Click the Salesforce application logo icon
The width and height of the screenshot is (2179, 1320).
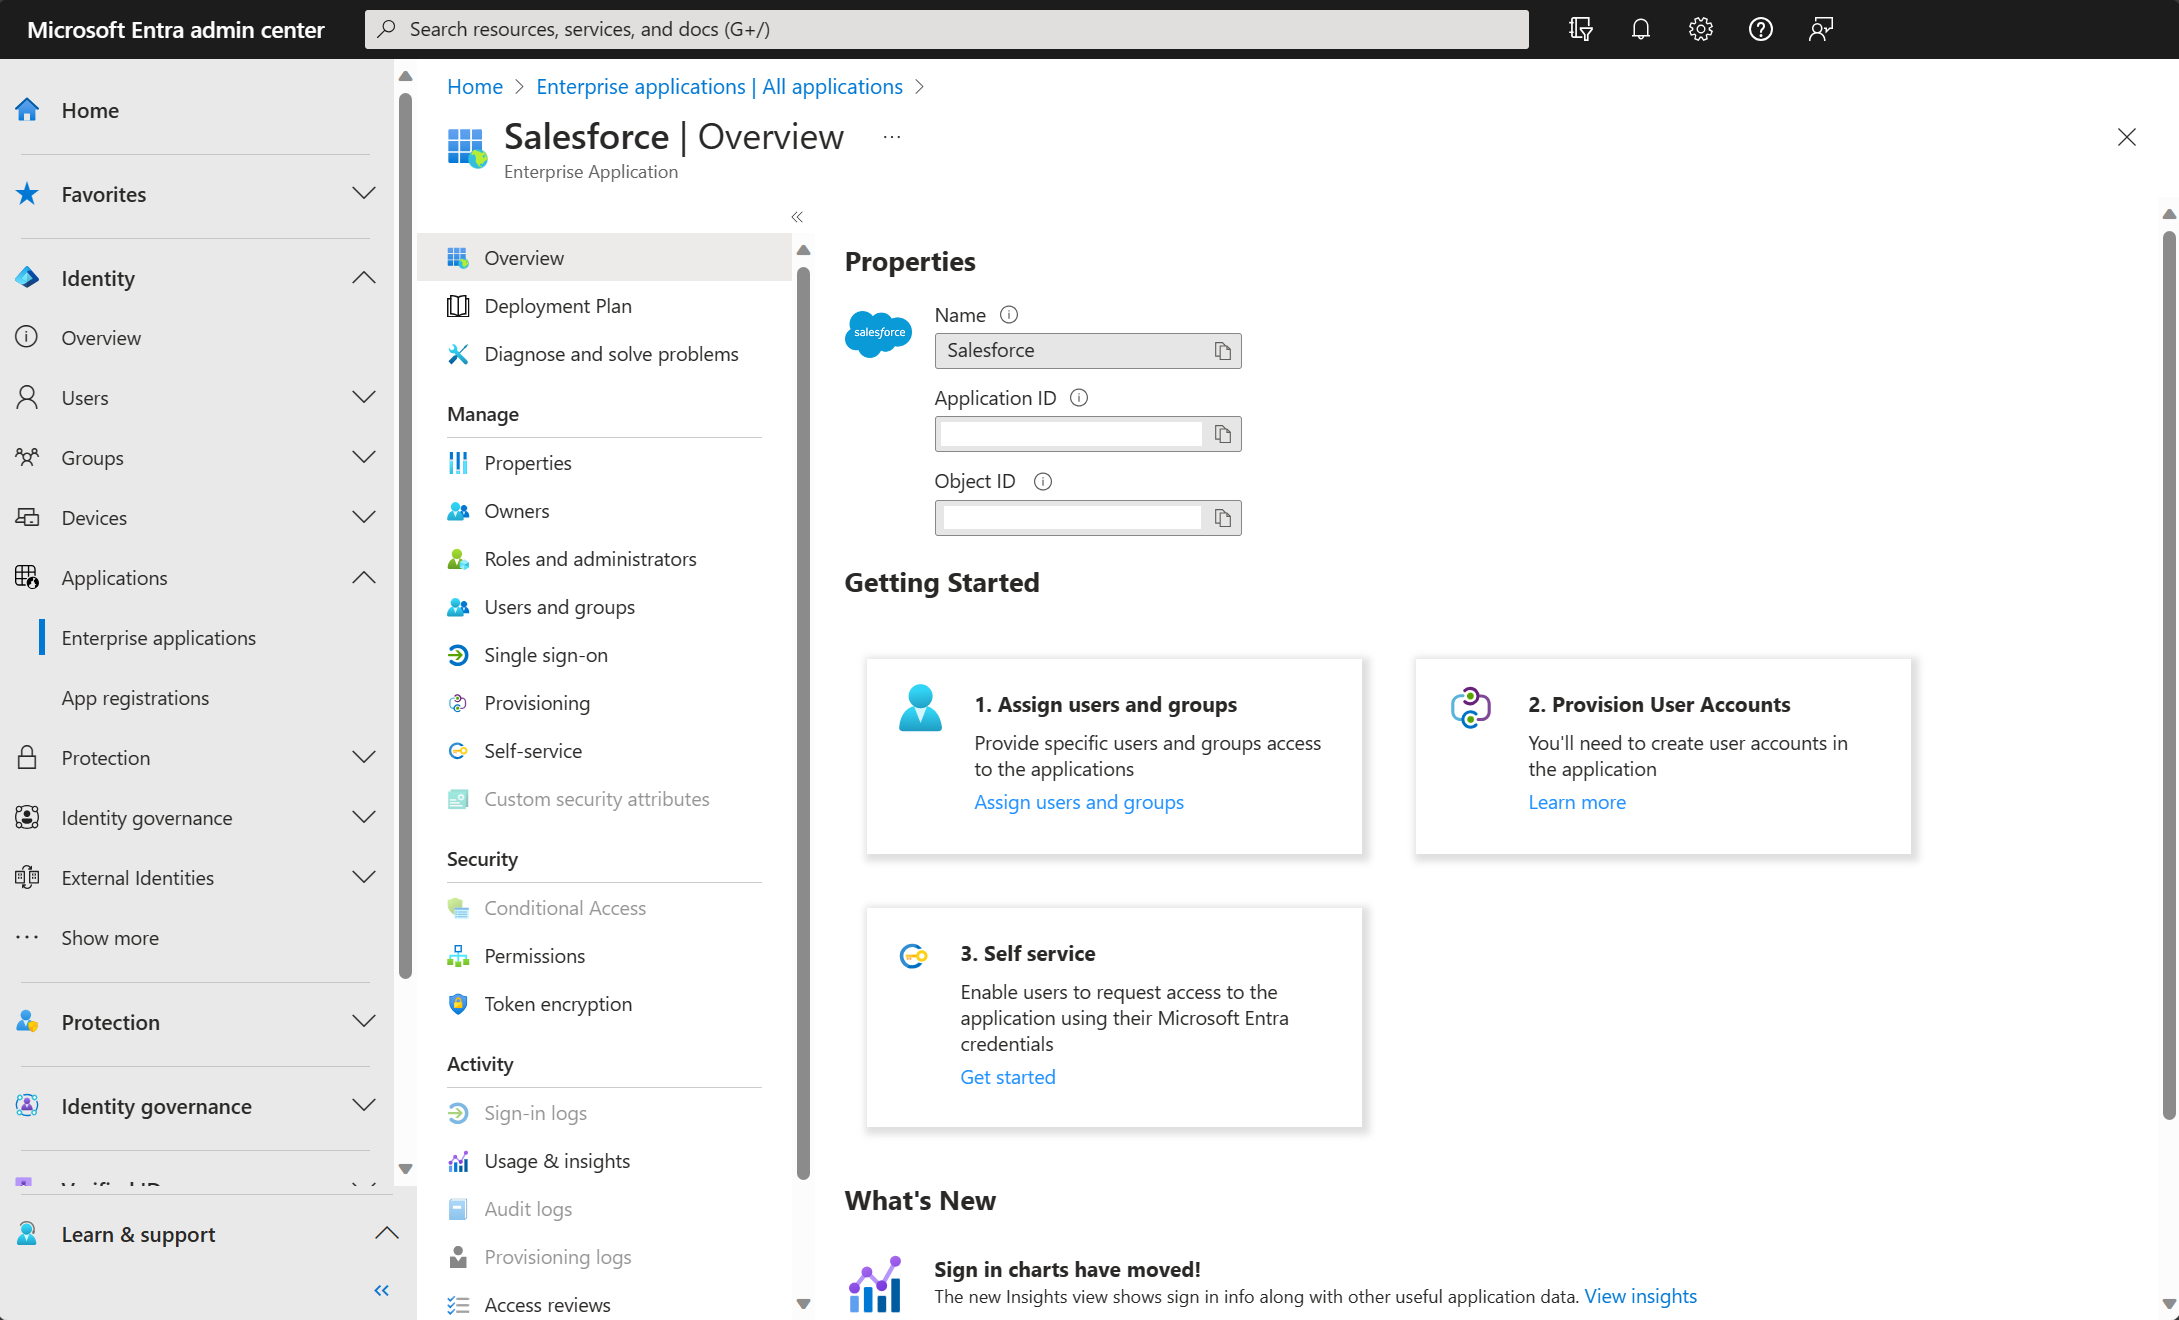878,332
